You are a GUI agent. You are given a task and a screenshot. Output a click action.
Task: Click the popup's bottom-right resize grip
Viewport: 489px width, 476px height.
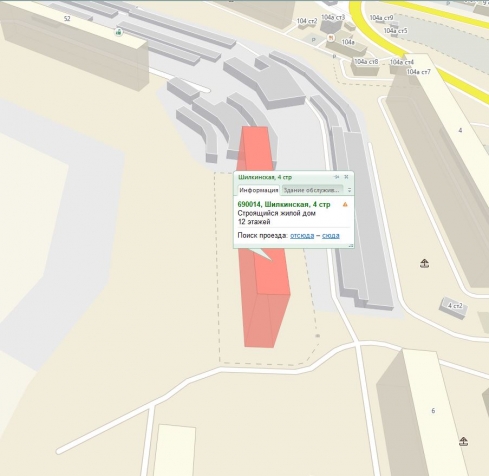tap(350, 246)
